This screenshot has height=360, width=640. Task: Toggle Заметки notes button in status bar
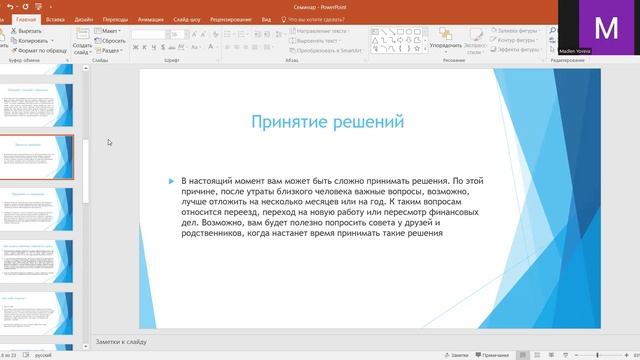[456, 355]
